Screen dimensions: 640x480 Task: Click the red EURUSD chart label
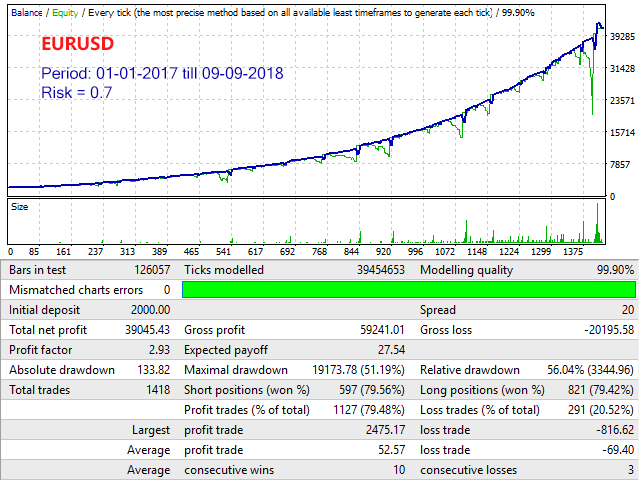coord(78,44)
